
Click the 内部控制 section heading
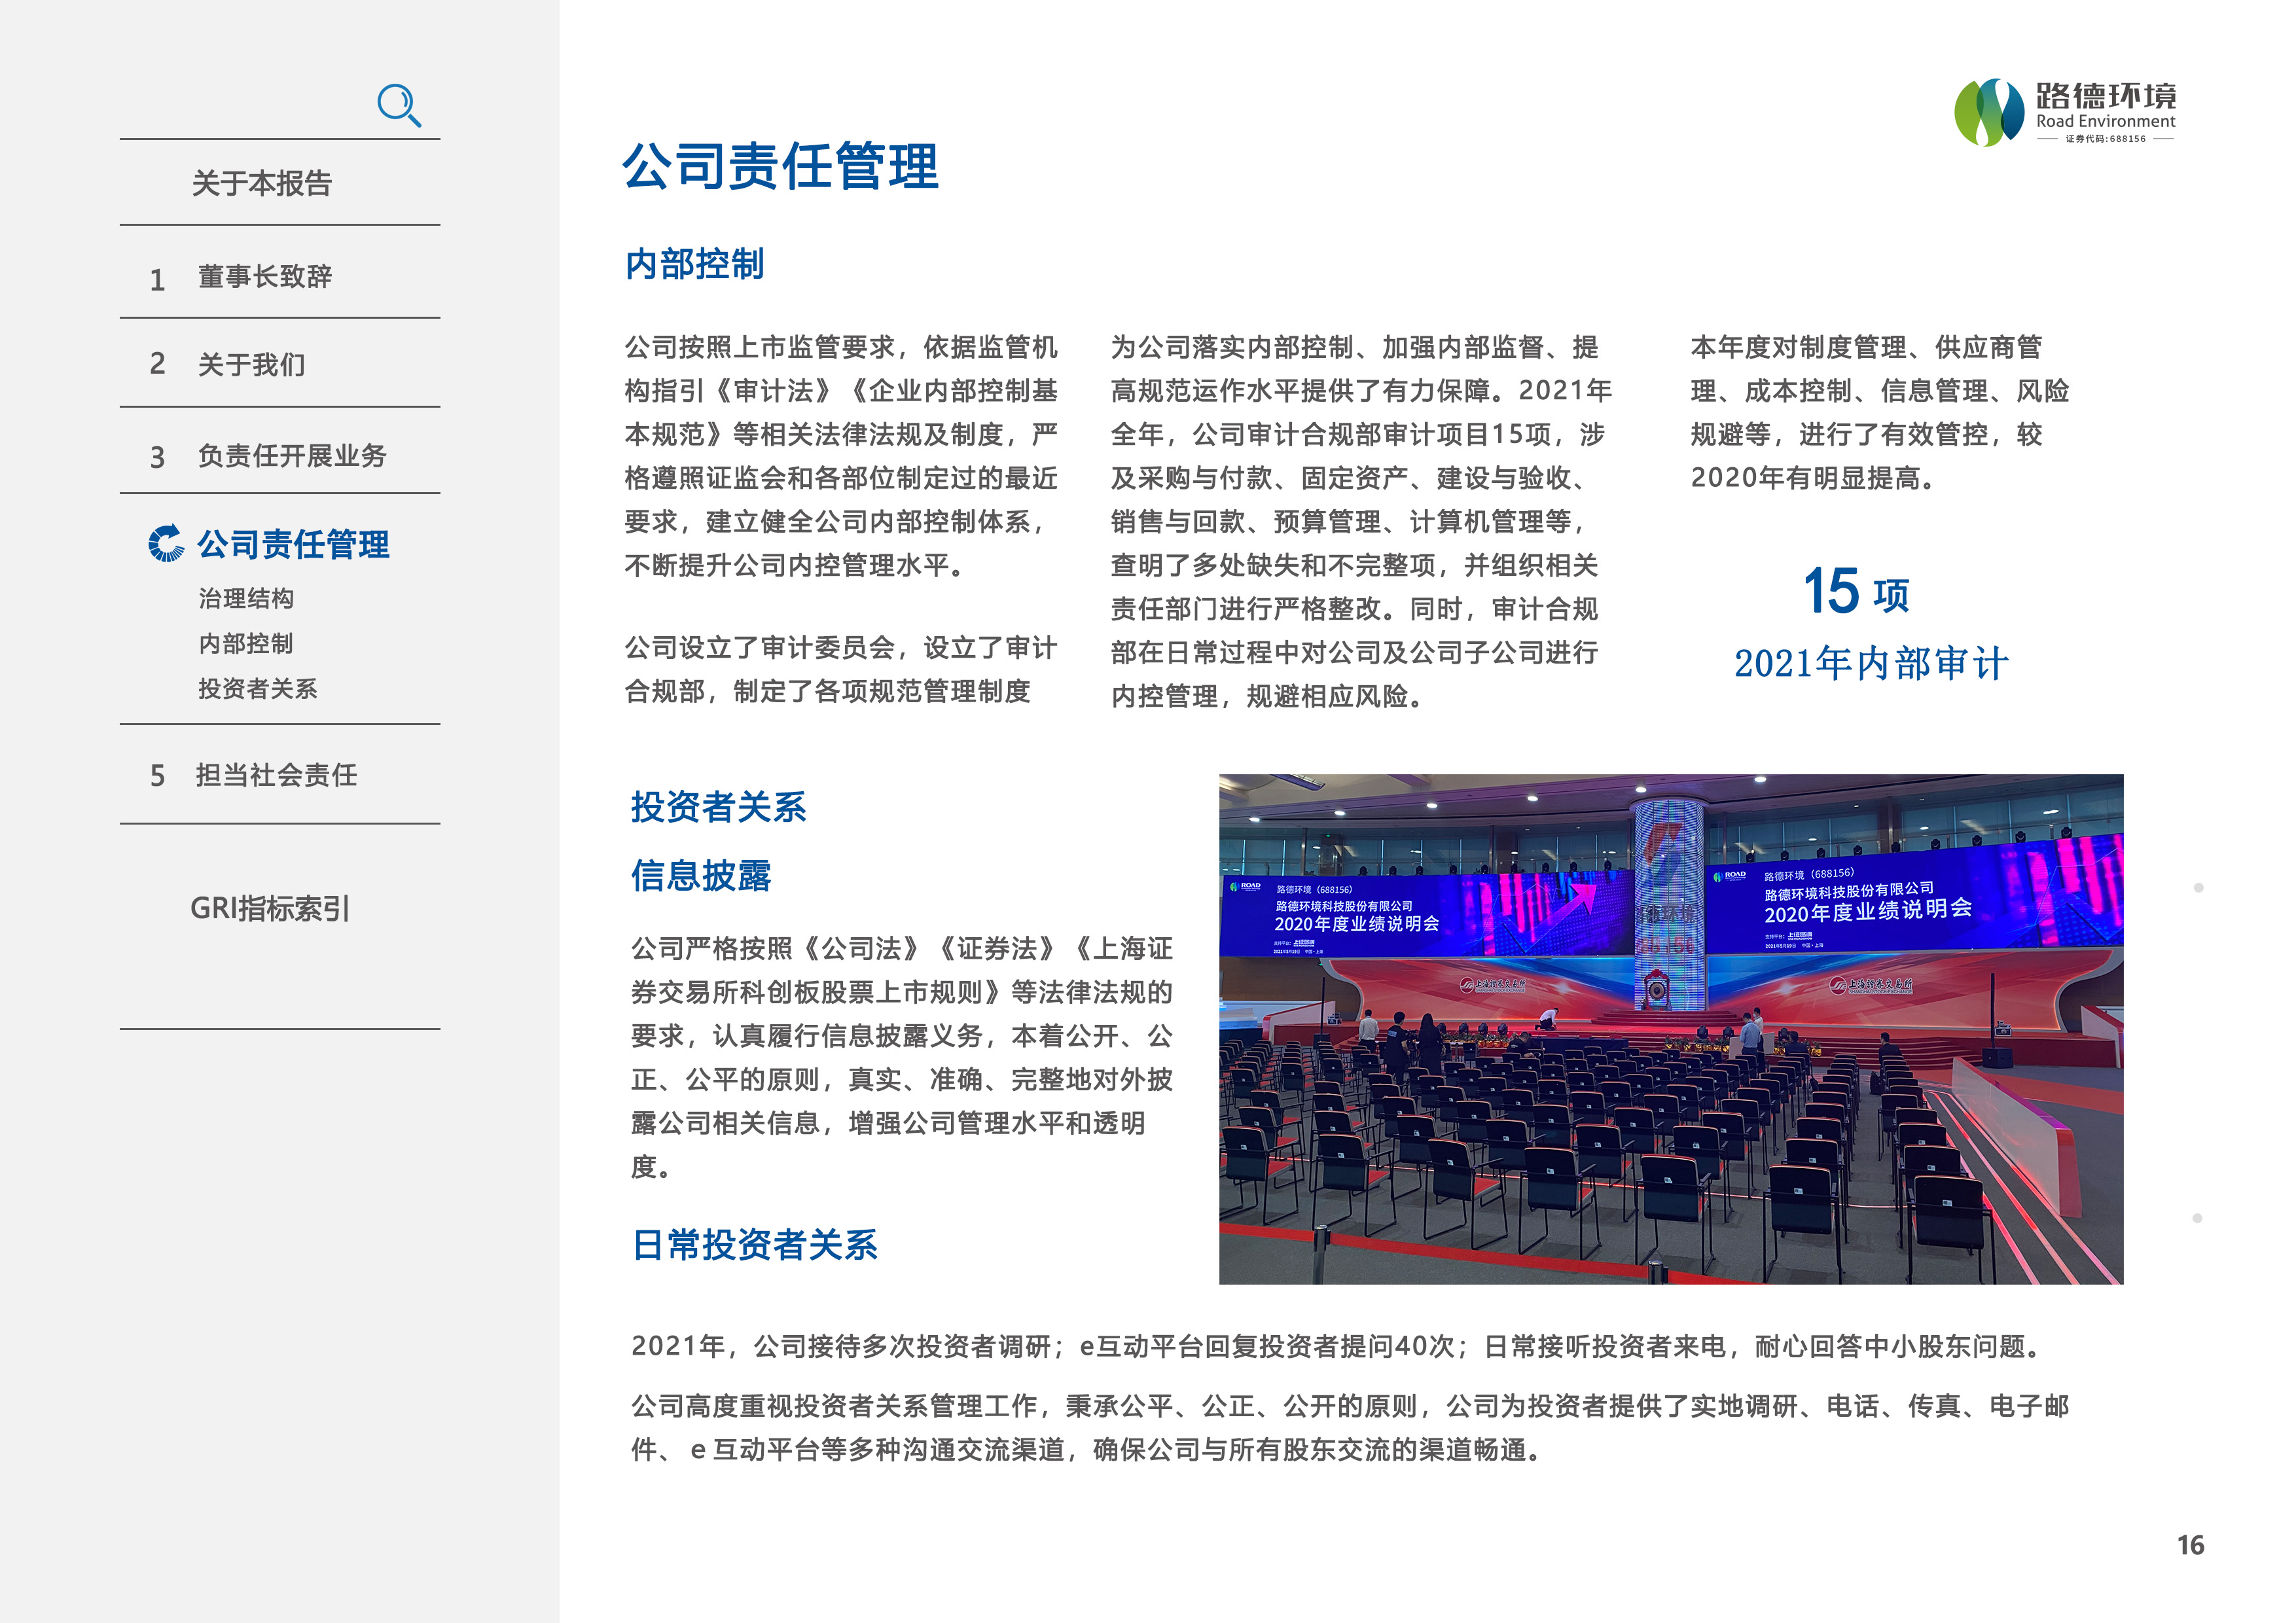point(694,264)
